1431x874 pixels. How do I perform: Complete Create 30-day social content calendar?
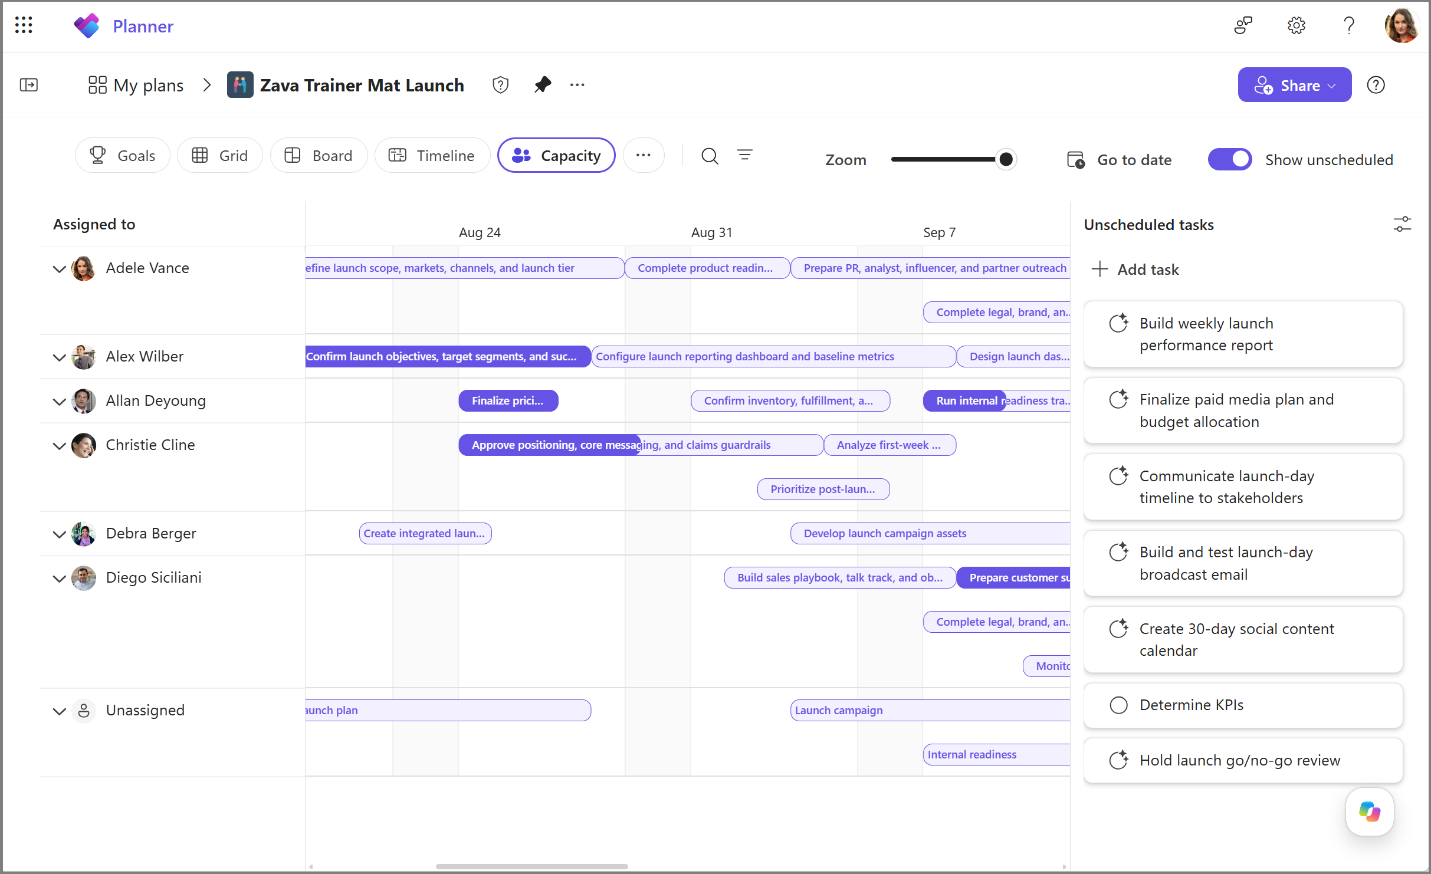point(1119,629)
